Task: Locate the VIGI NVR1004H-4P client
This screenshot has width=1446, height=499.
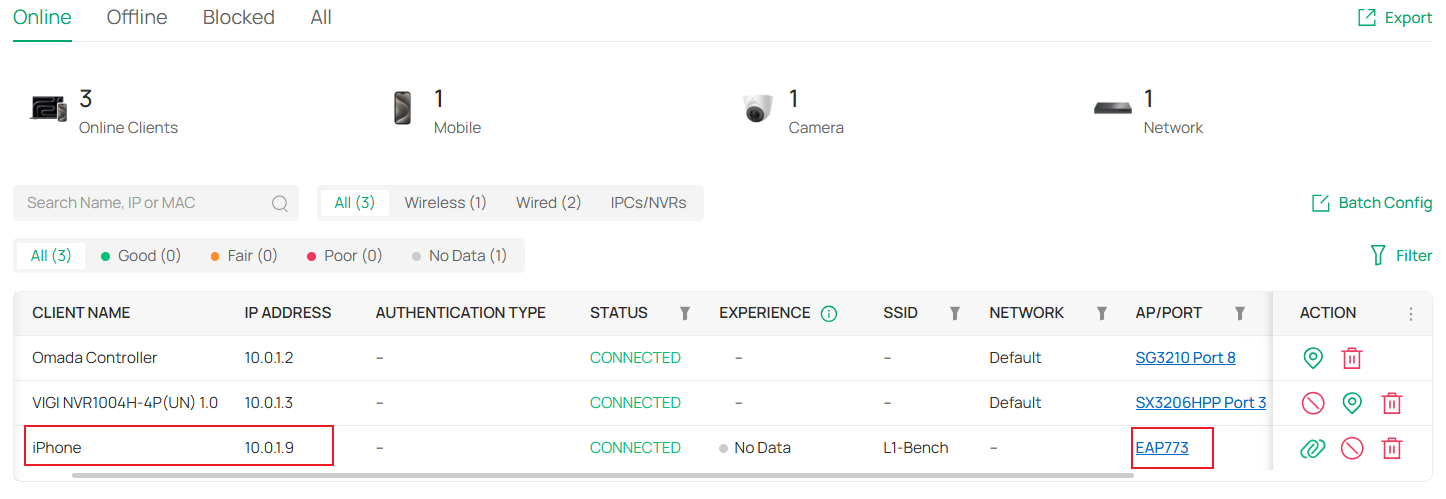Action: (x=1352, y=403)
